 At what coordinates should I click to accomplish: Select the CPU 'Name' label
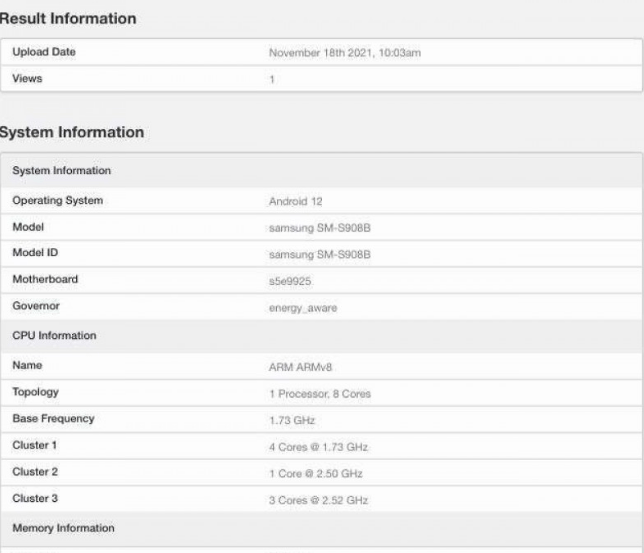[x=27, y=365]
